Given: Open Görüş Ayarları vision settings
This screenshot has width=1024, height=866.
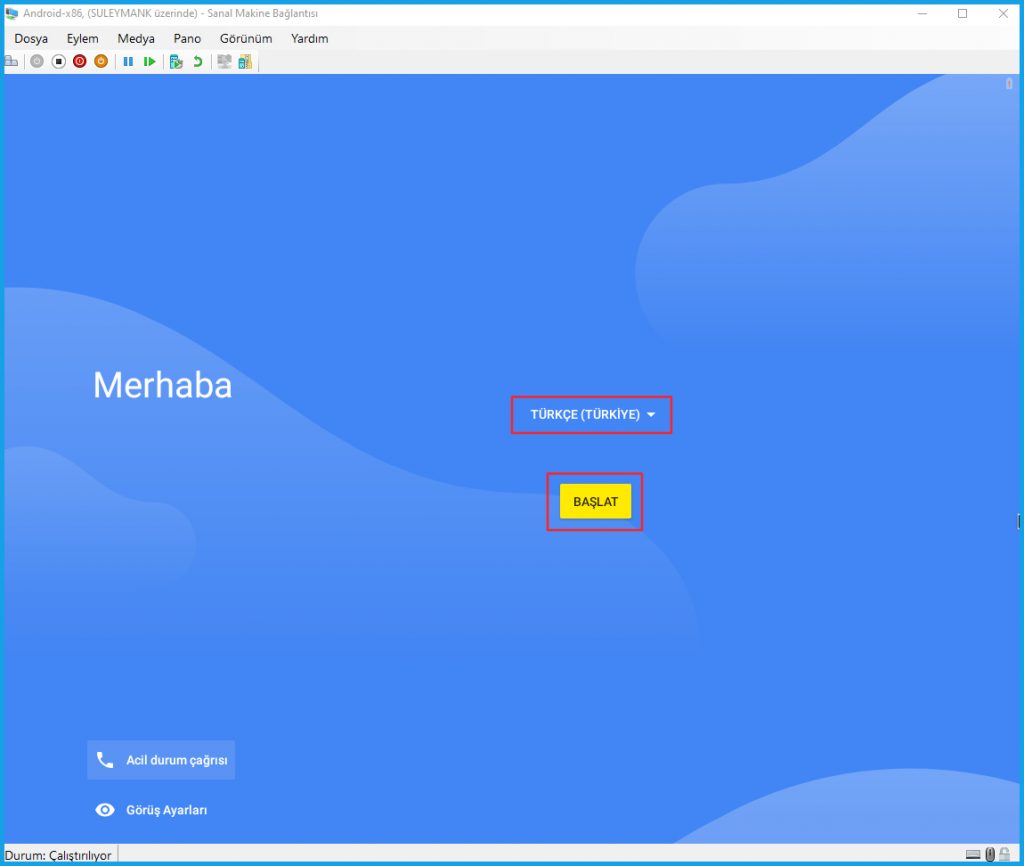Looking at the screenshot, I should [x=152, y=810].
